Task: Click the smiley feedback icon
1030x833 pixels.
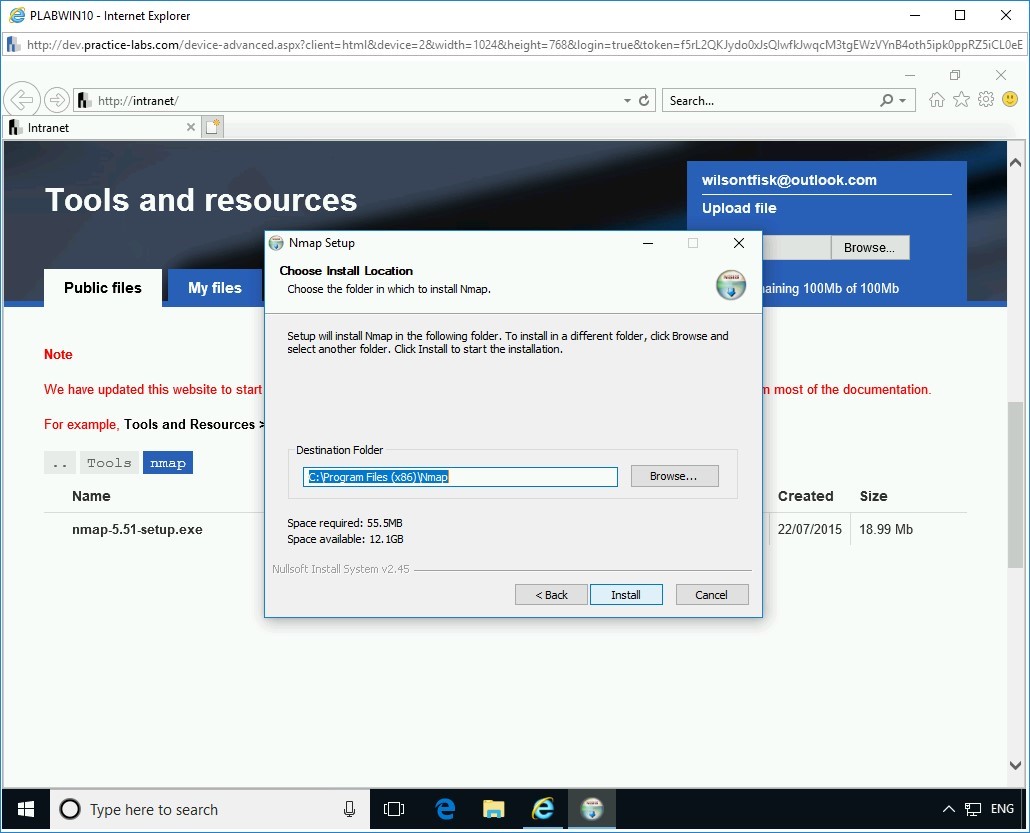Action: click(1010, 99)
